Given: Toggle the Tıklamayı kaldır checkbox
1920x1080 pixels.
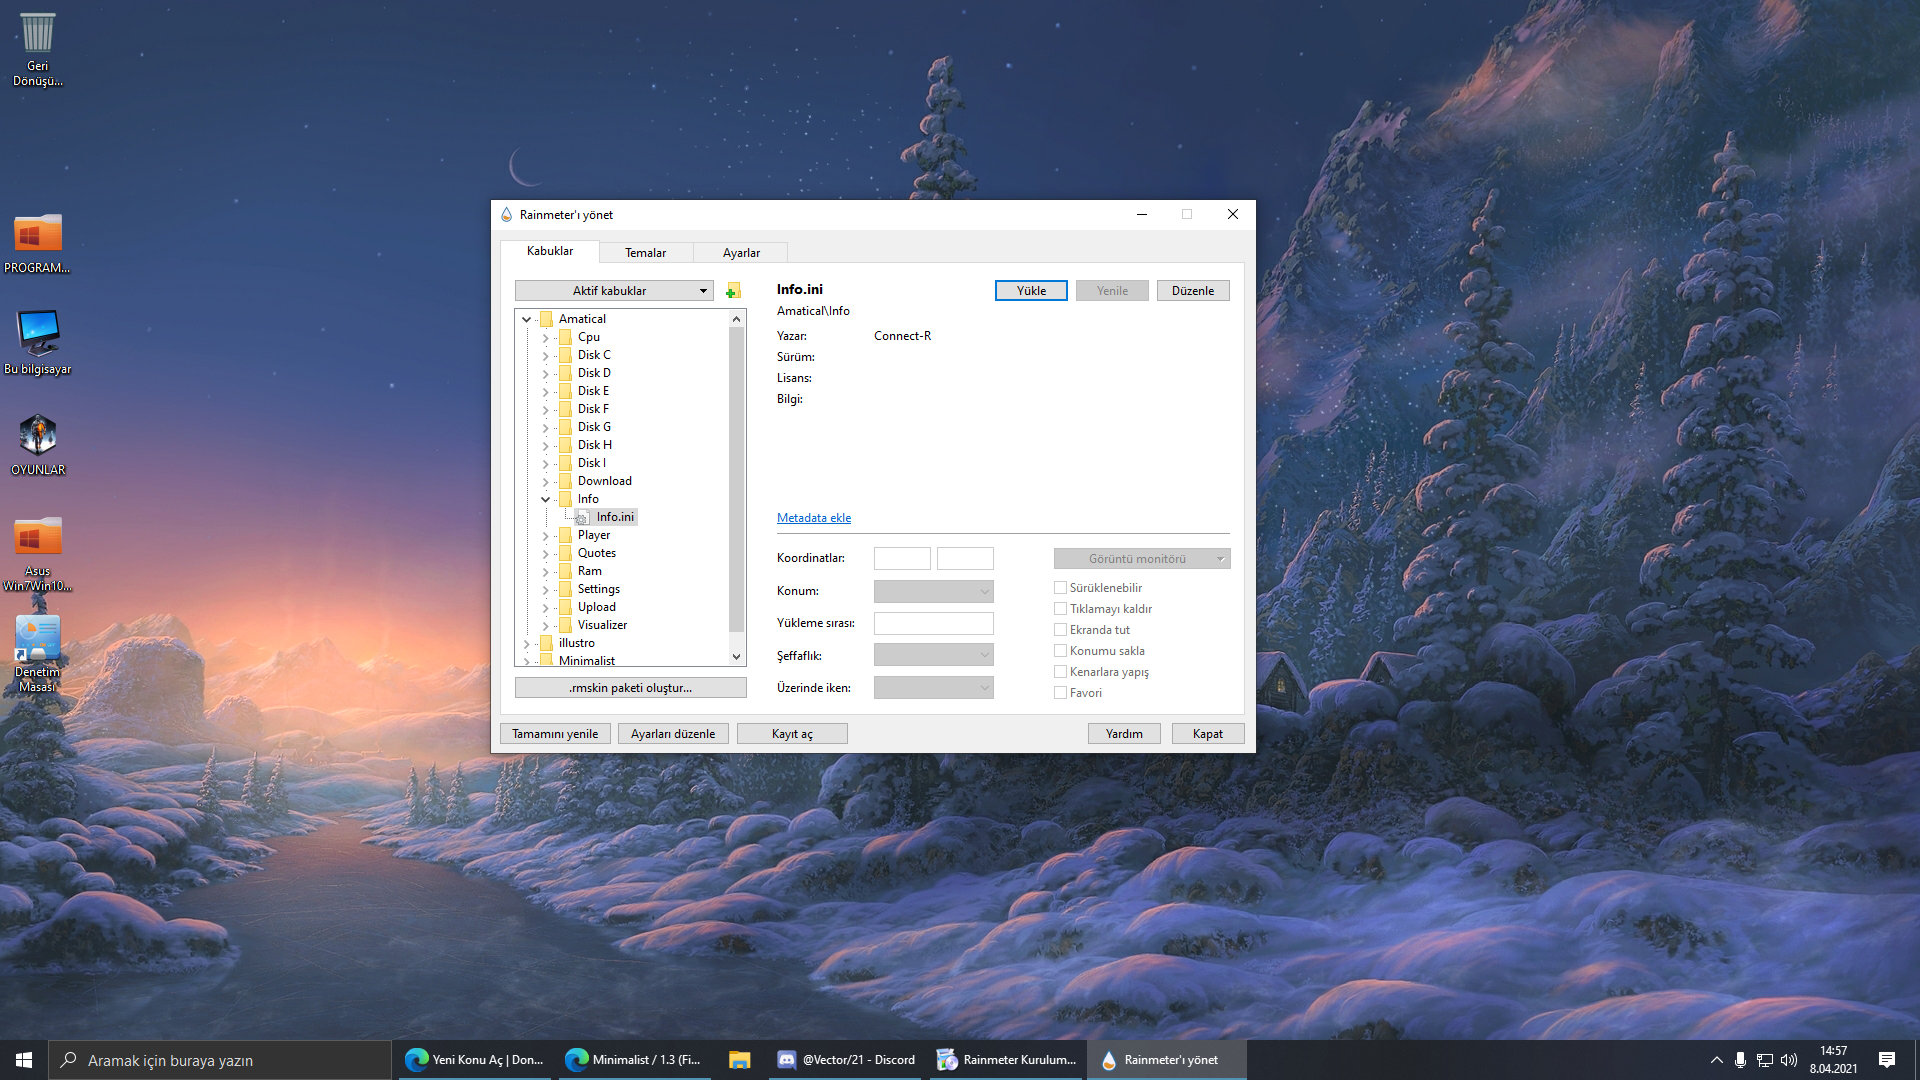Looking at the screenshot, I should point(1060,609).
